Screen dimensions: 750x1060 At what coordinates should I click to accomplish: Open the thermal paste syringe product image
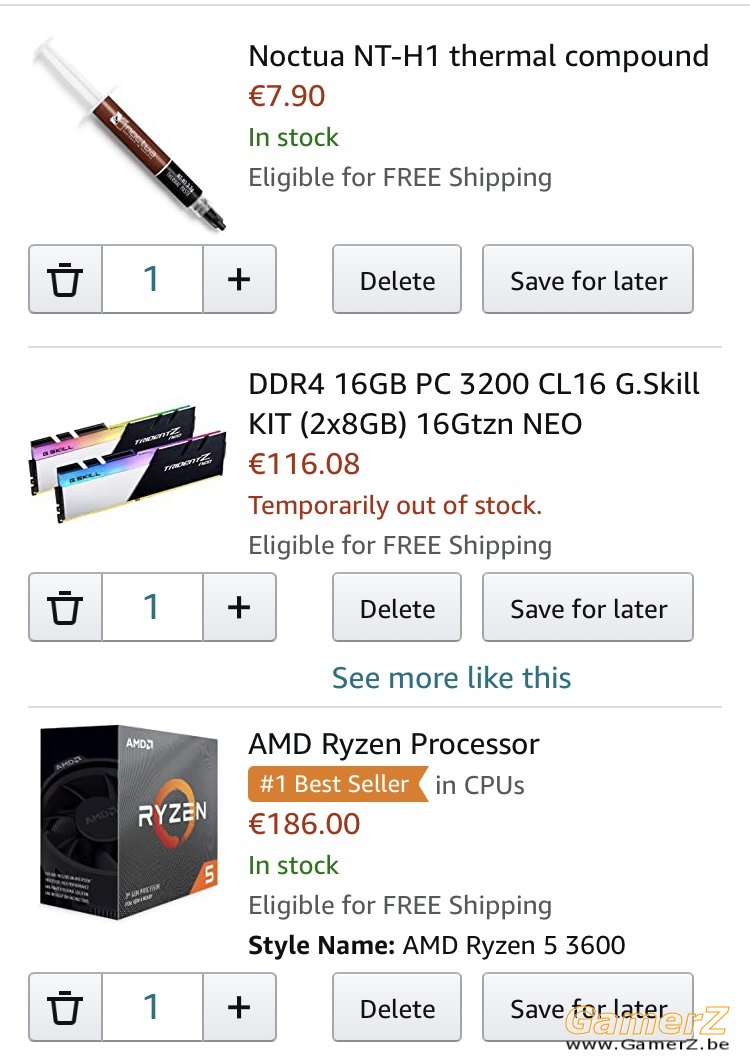[x=128, y=134]
